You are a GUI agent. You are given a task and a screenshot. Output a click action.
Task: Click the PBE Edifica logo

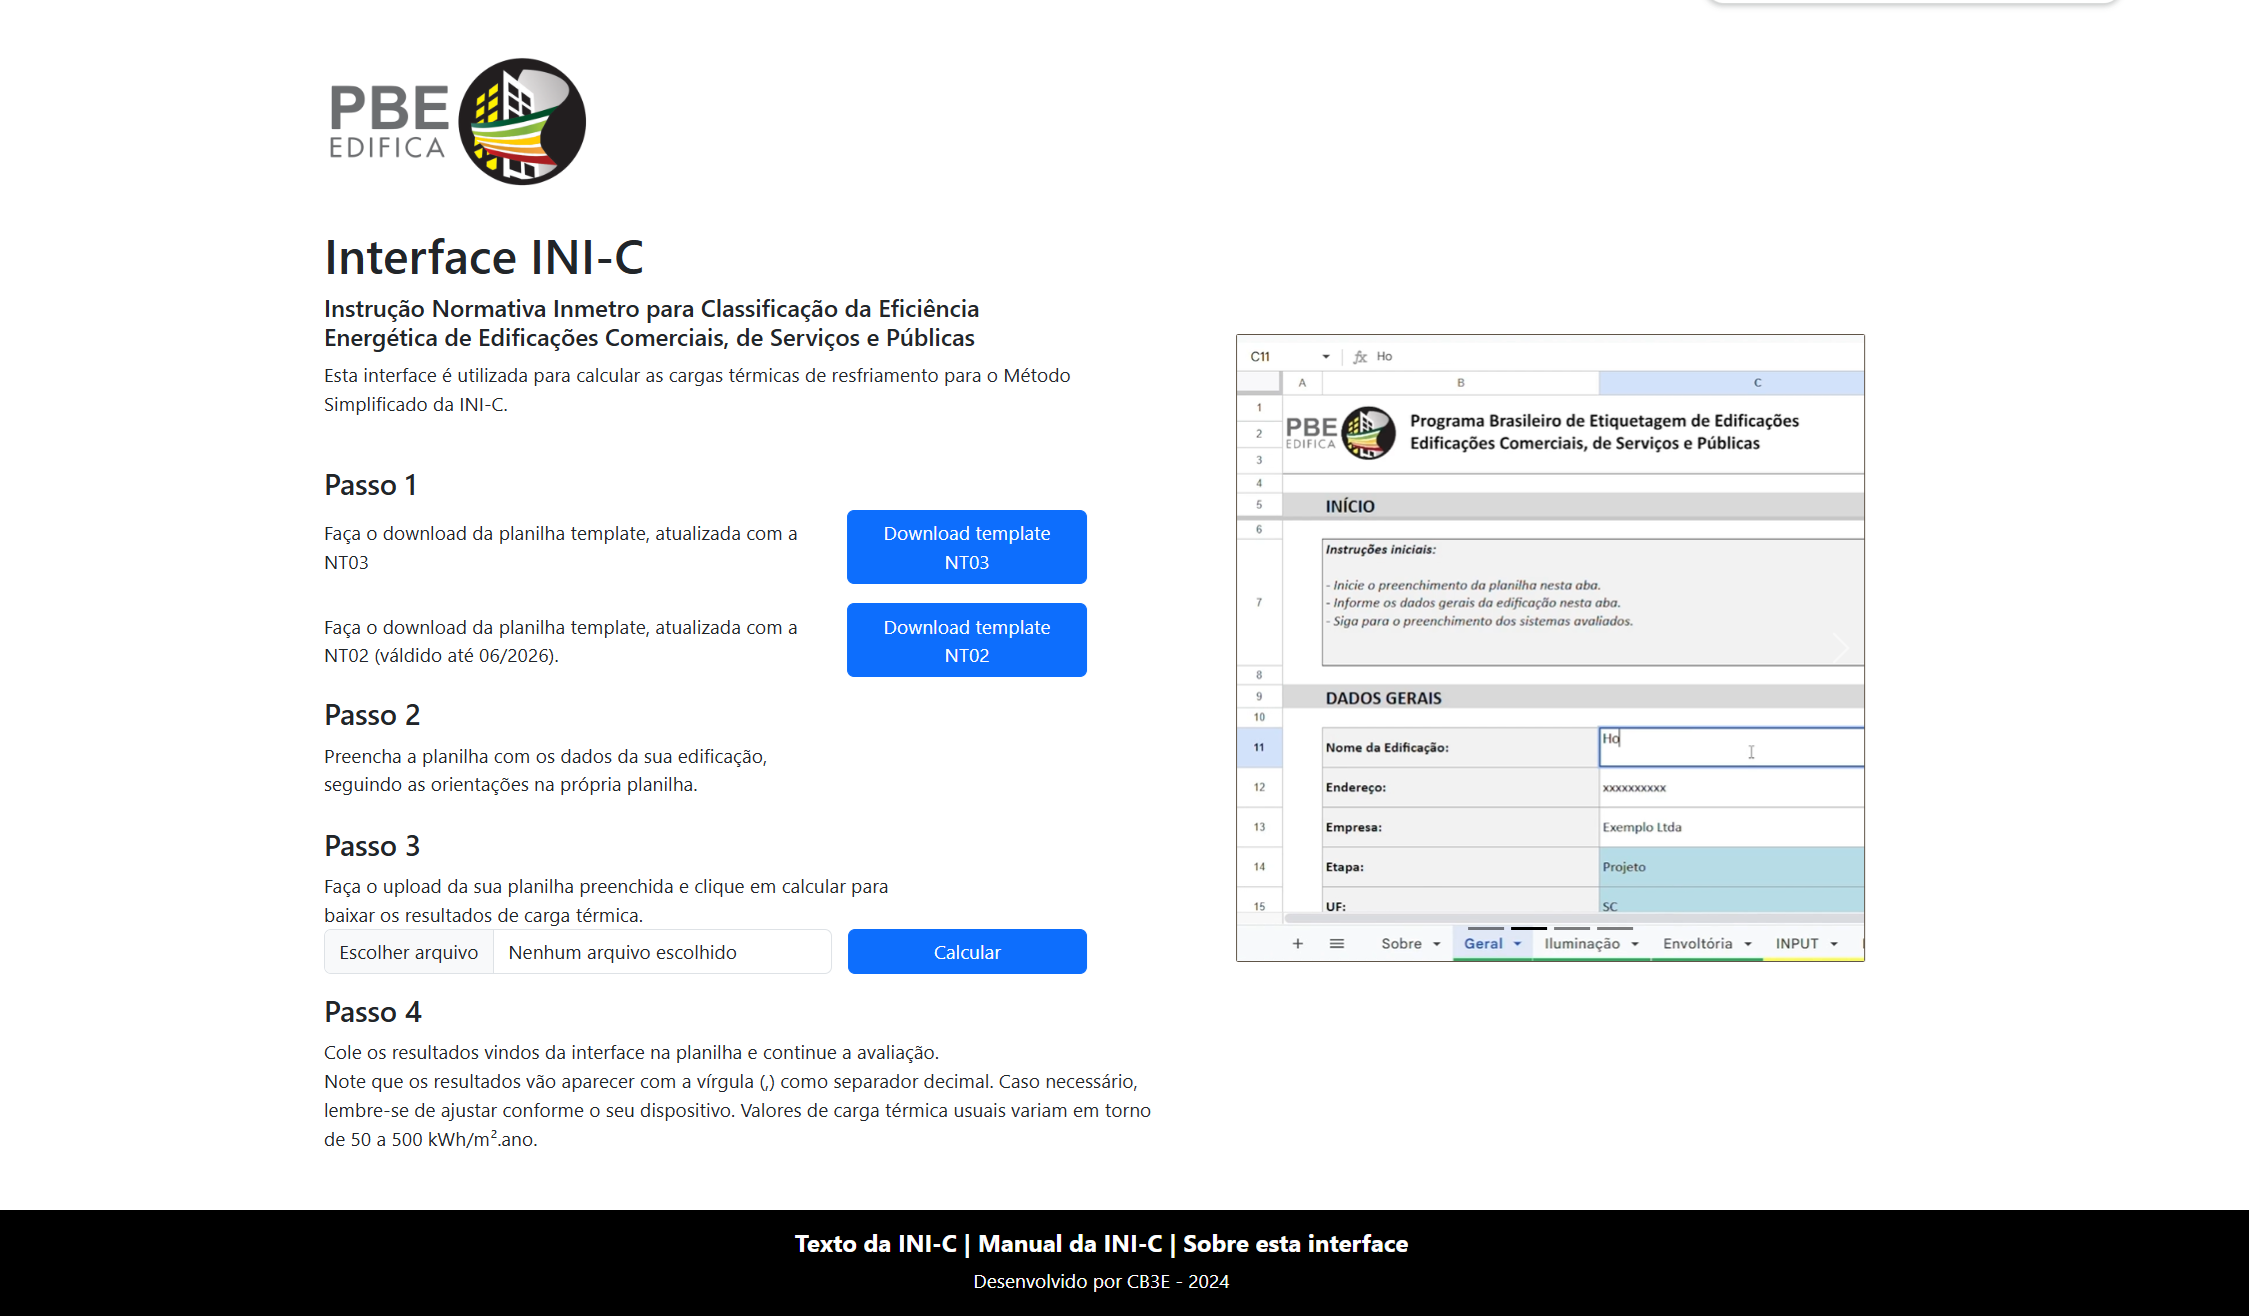(456, 121)
